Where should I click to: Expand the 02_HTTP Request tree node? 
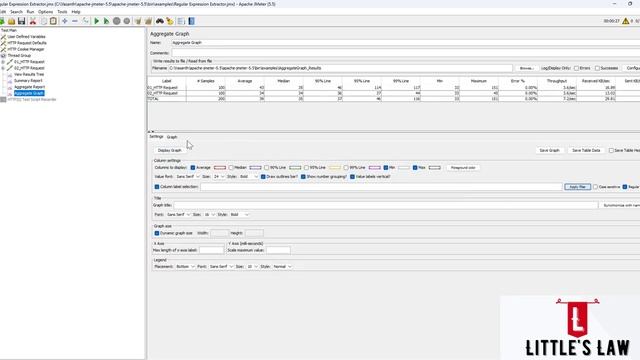(3, 68)
